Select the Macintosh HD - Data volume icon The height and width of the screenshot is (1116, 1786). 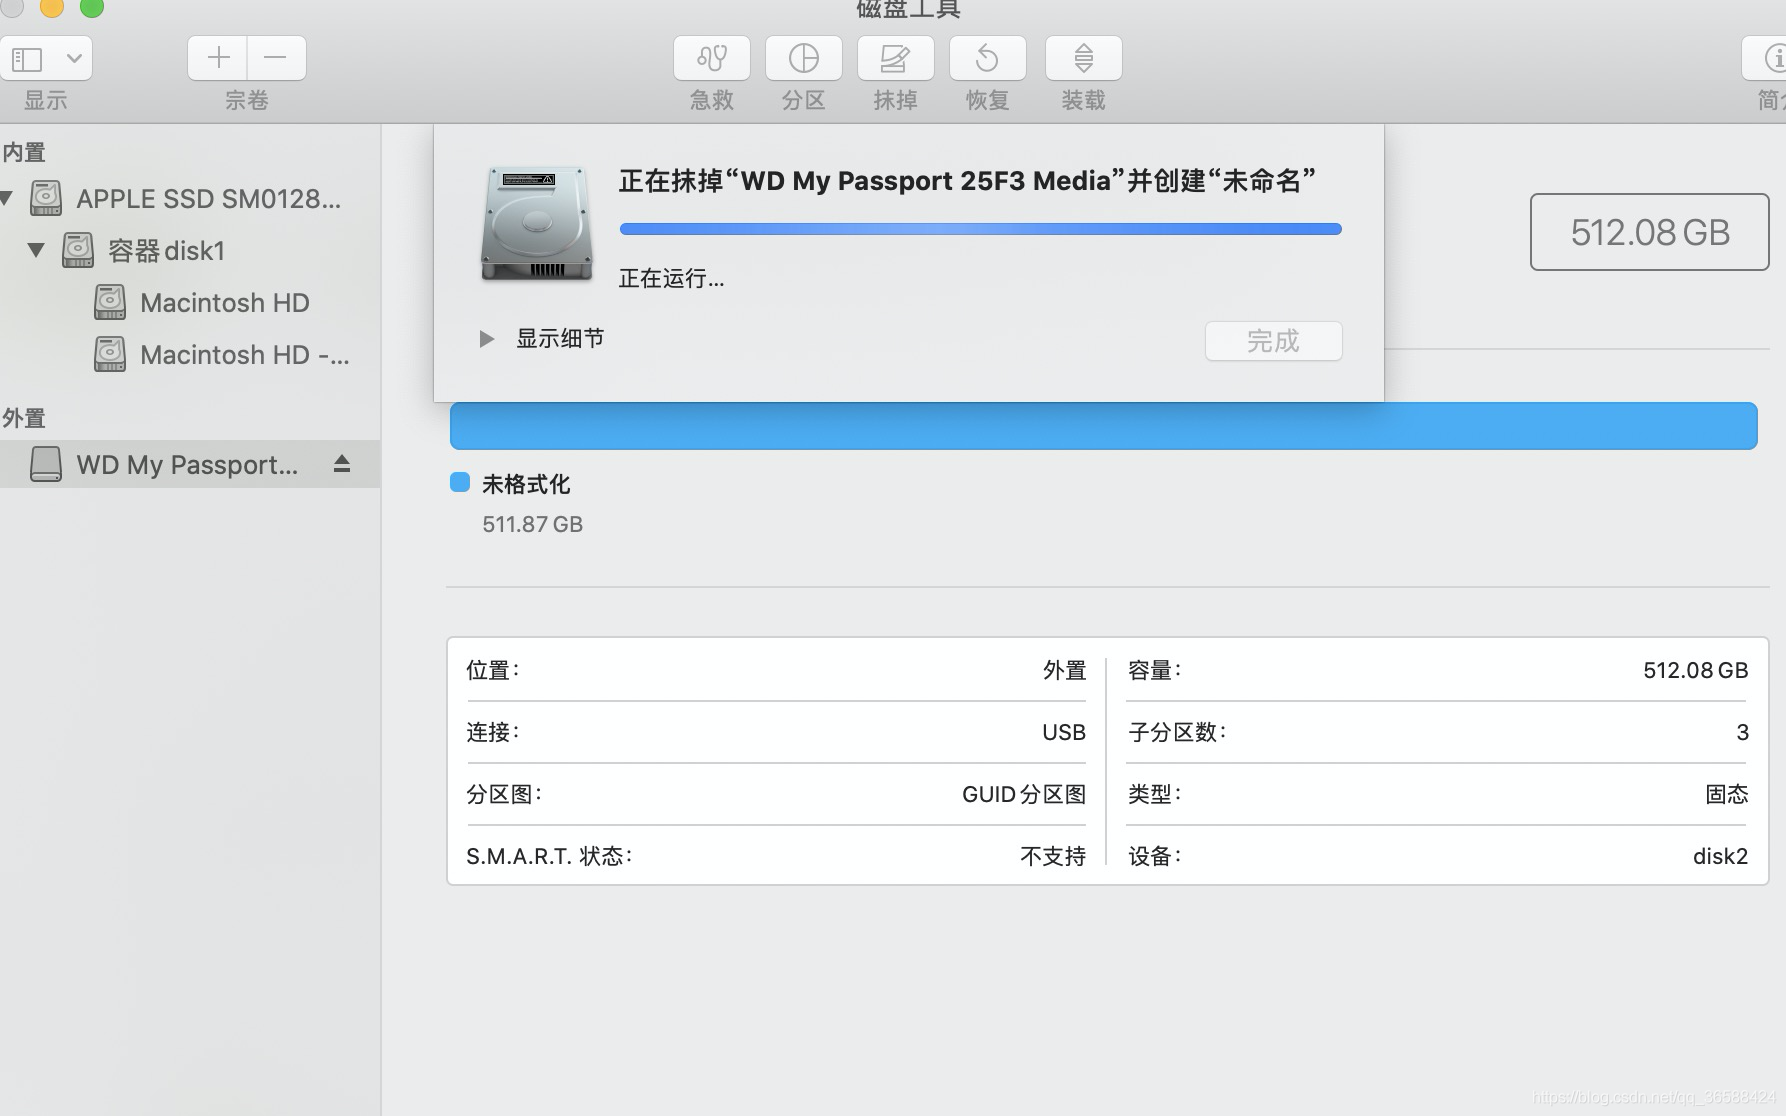pos(110,354)
